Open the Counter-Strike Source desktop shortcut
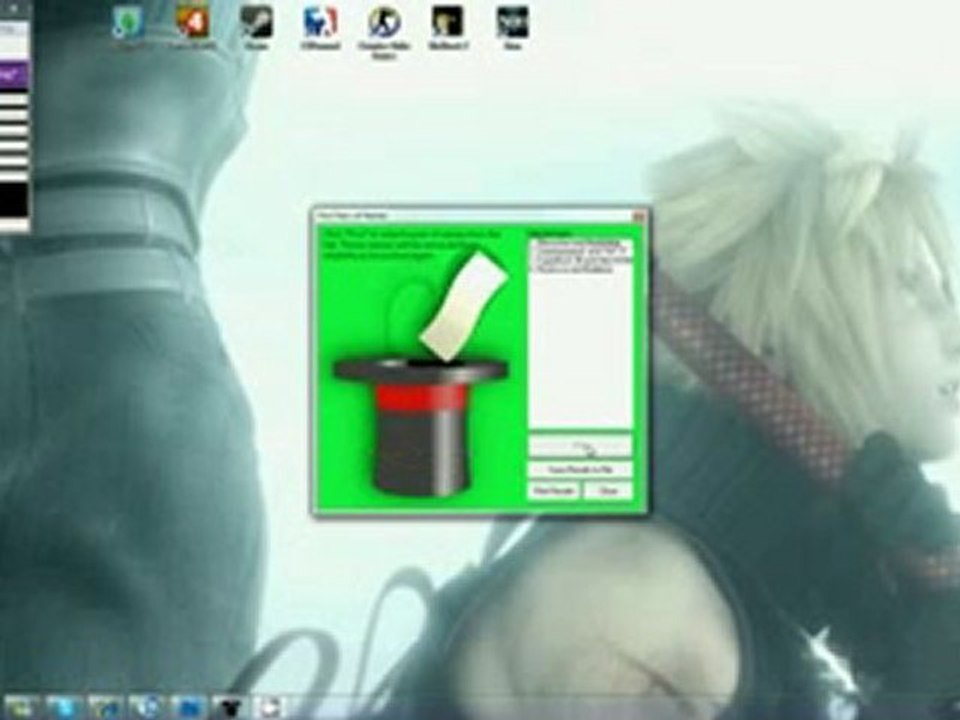This screenshot has width=960, height=720. (384, 32)
